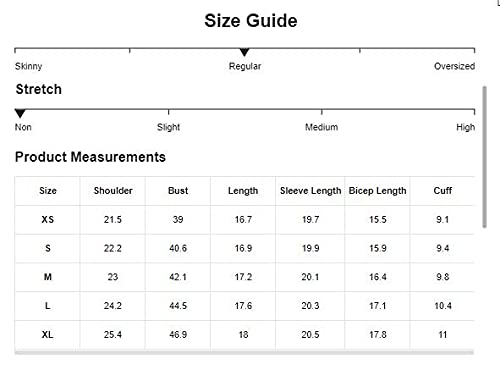
Task: Click the Shoulder column header
Action: coord(113,191)
